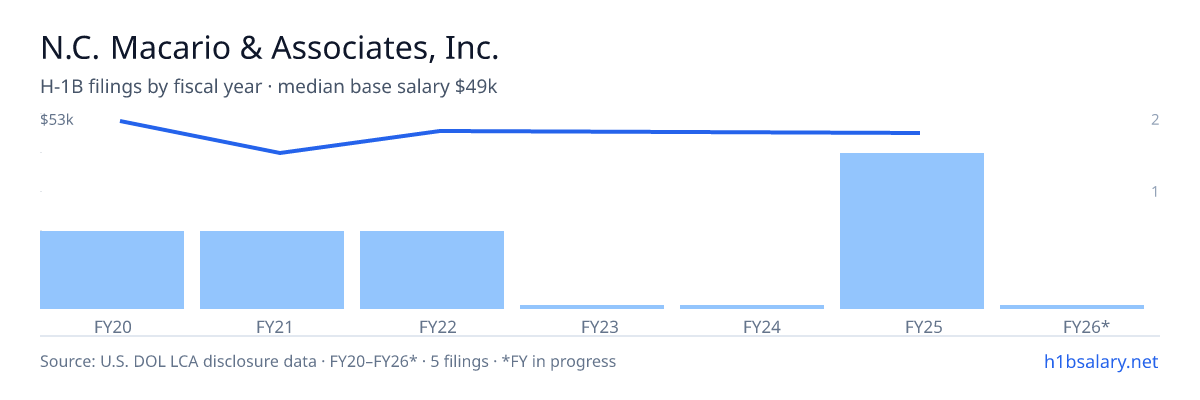The height and width of the screenshot is (400, 1200).
Task: Click the FY22 axis label
Action: coord(432,326)
